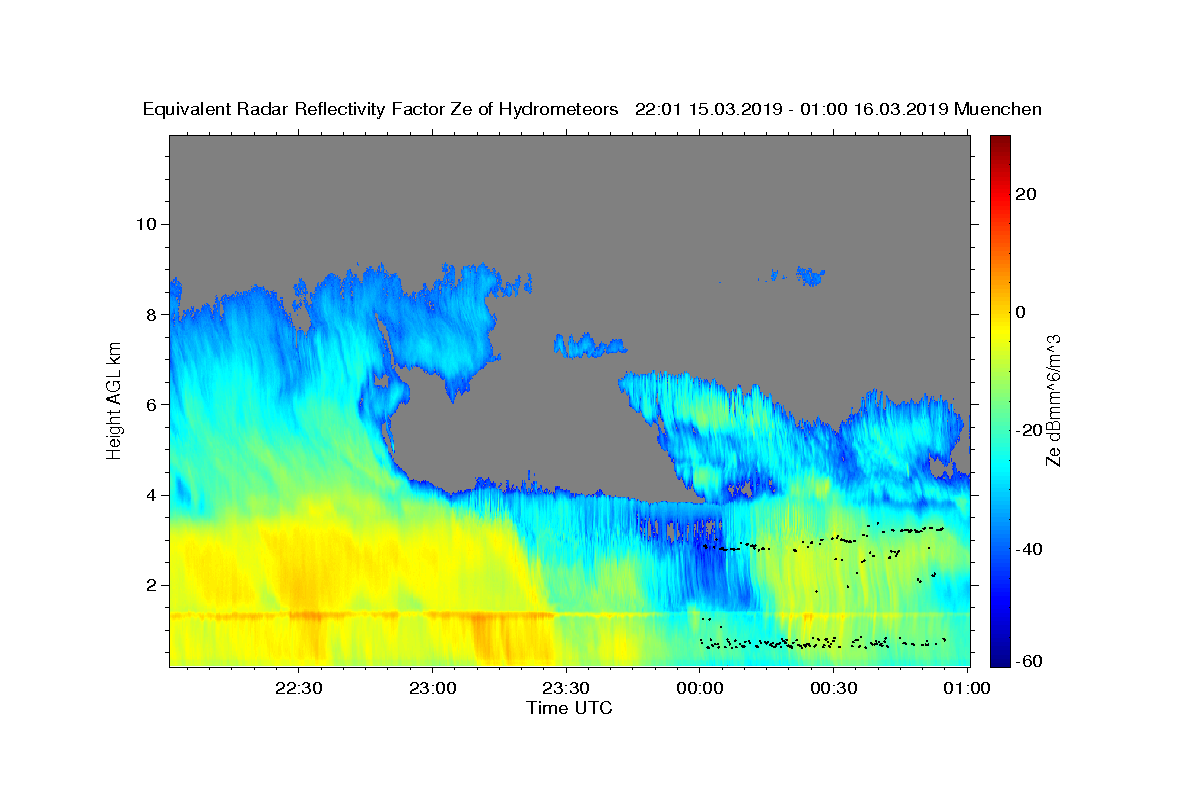
Task: Click the "01:00" time tick label
Action: (968, 689)
